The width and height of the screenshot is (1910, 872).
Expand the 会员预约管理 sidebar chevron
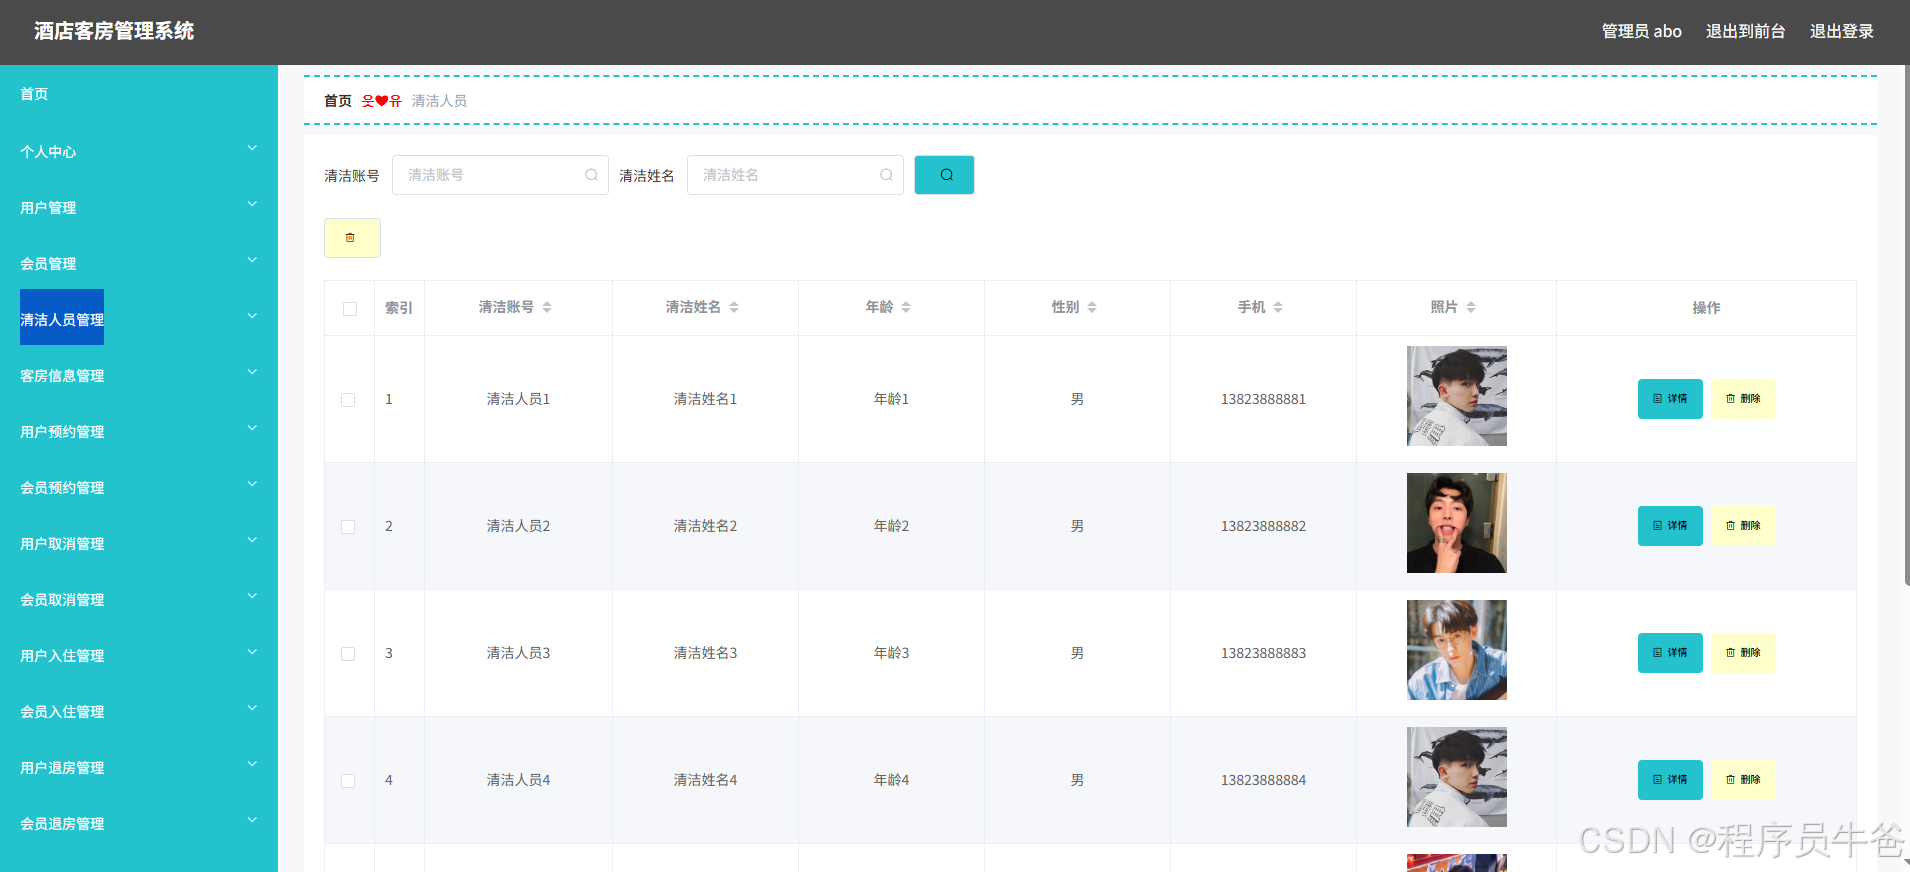tap(252, 484)
